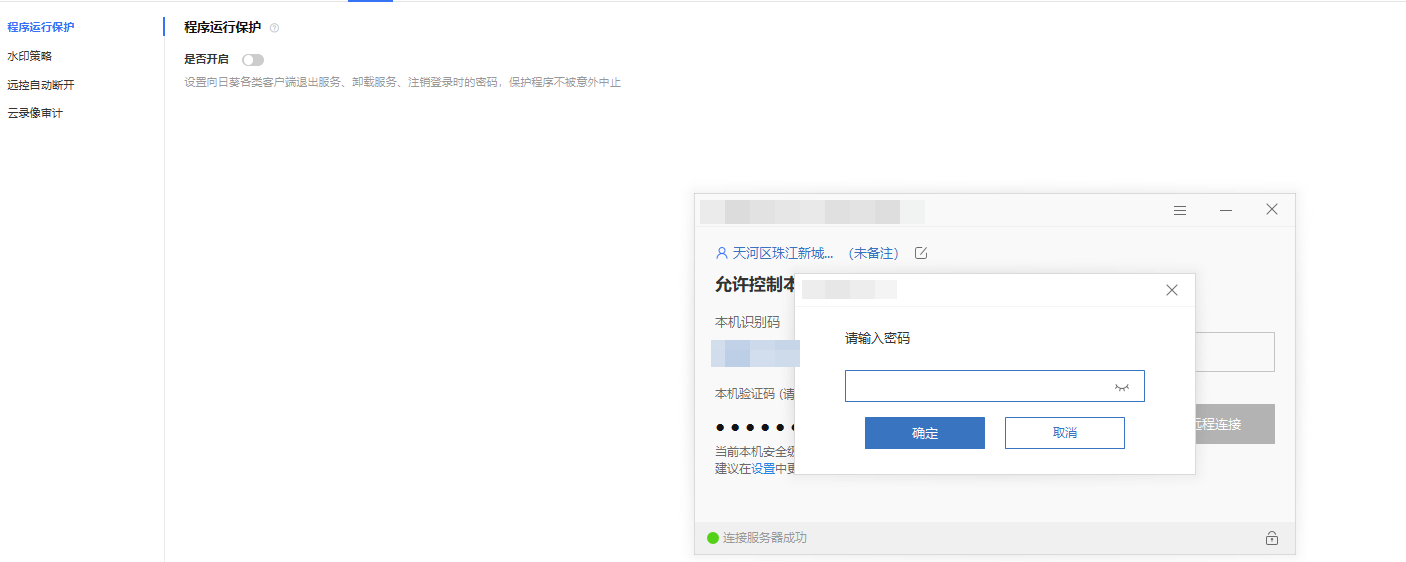1406x562 pixels.
Task: Focus the password input field
Action: tap(995, 386)
